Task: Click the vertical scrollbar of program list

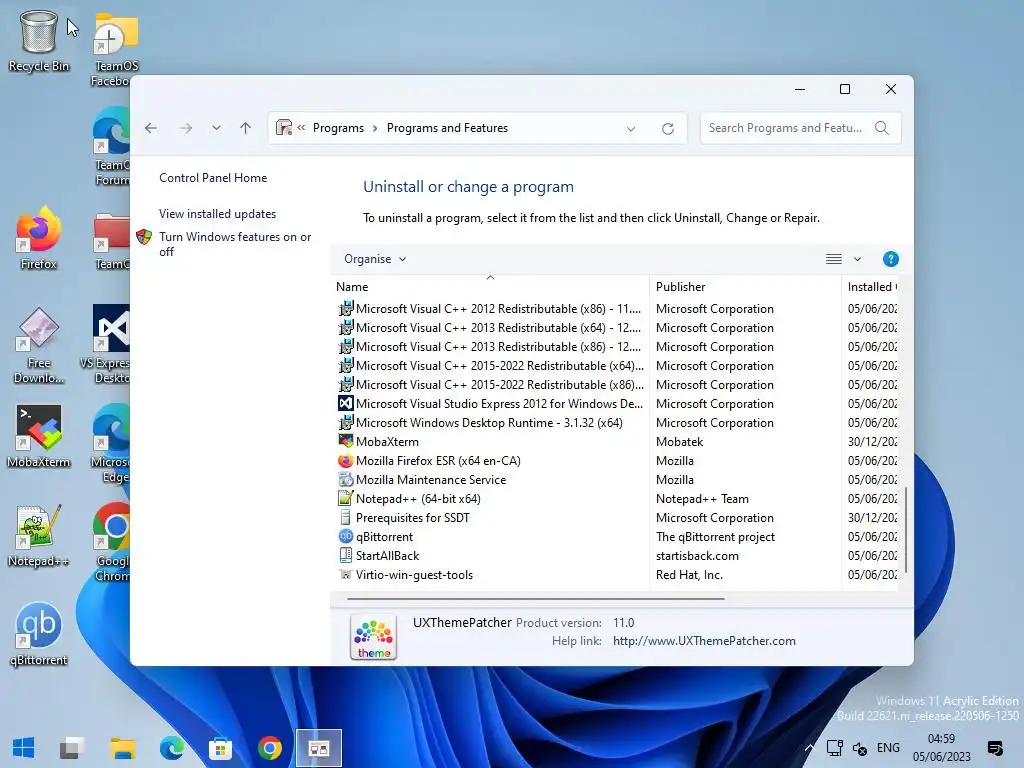Action: click(905, 529)
